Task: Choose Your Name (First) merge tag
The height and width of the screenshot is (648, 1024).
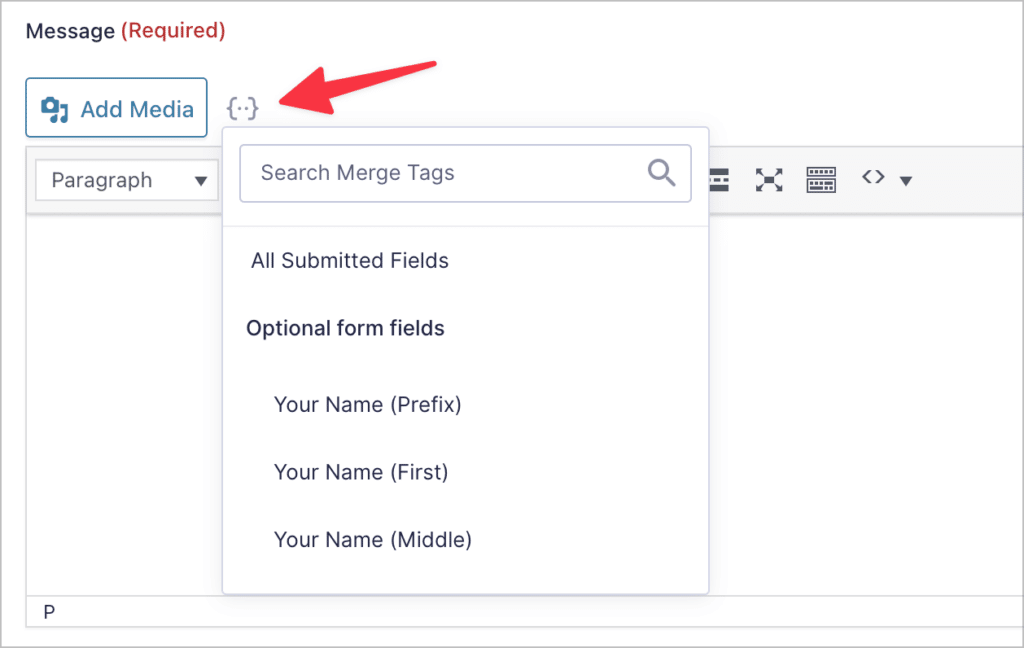Action: point(361,472)
